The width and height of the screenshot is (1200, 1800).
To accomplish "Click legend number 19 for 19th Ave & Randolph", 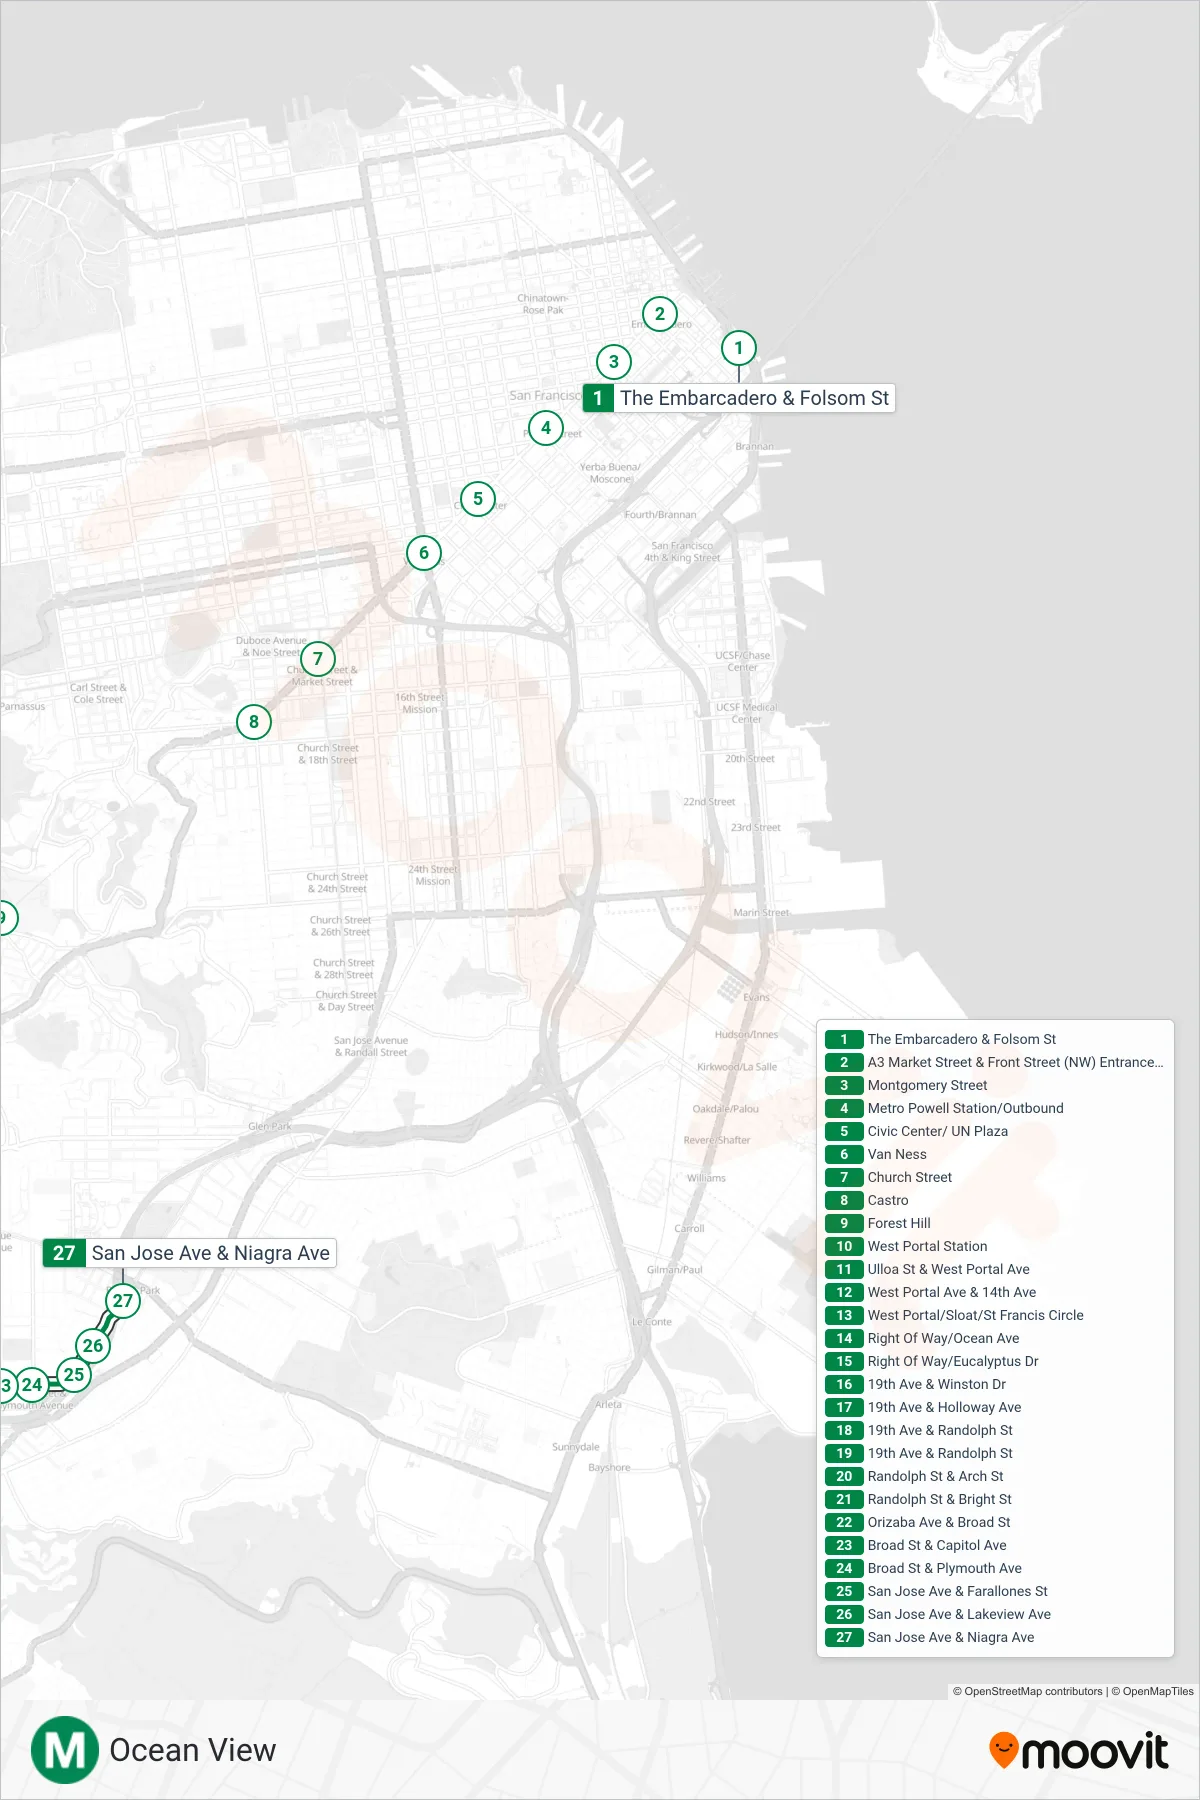I will 844,1453.
